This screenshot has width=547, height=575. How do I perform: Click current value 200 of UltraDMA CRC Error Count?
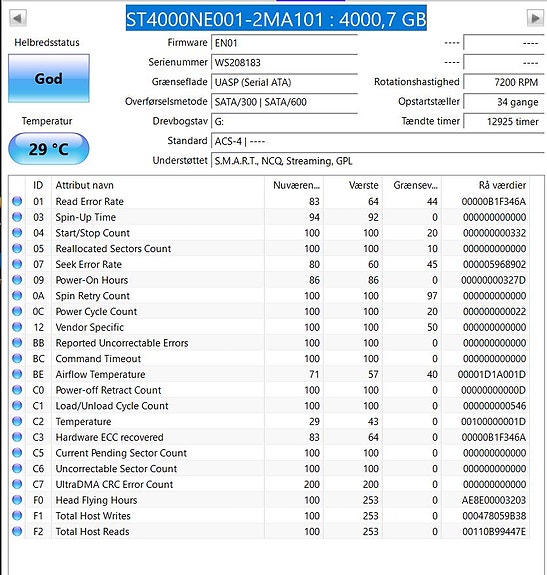[312, 484]
